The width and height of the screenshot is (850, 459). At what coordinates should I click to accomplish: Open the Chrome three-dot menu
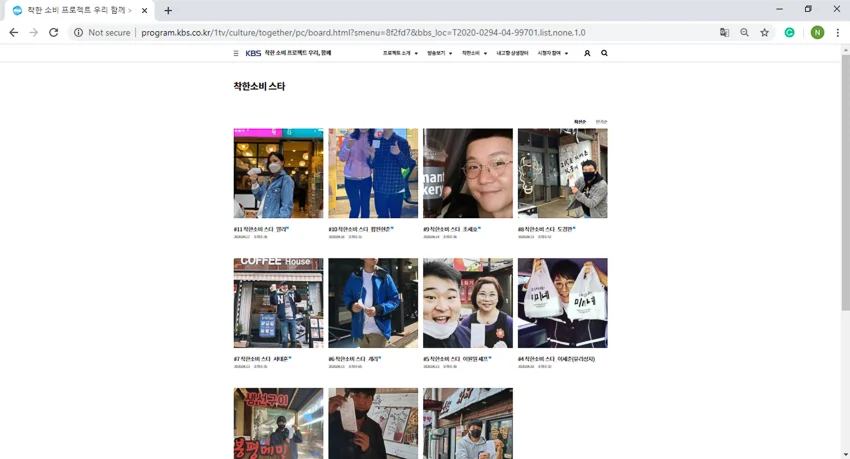(x=838, y=33)
